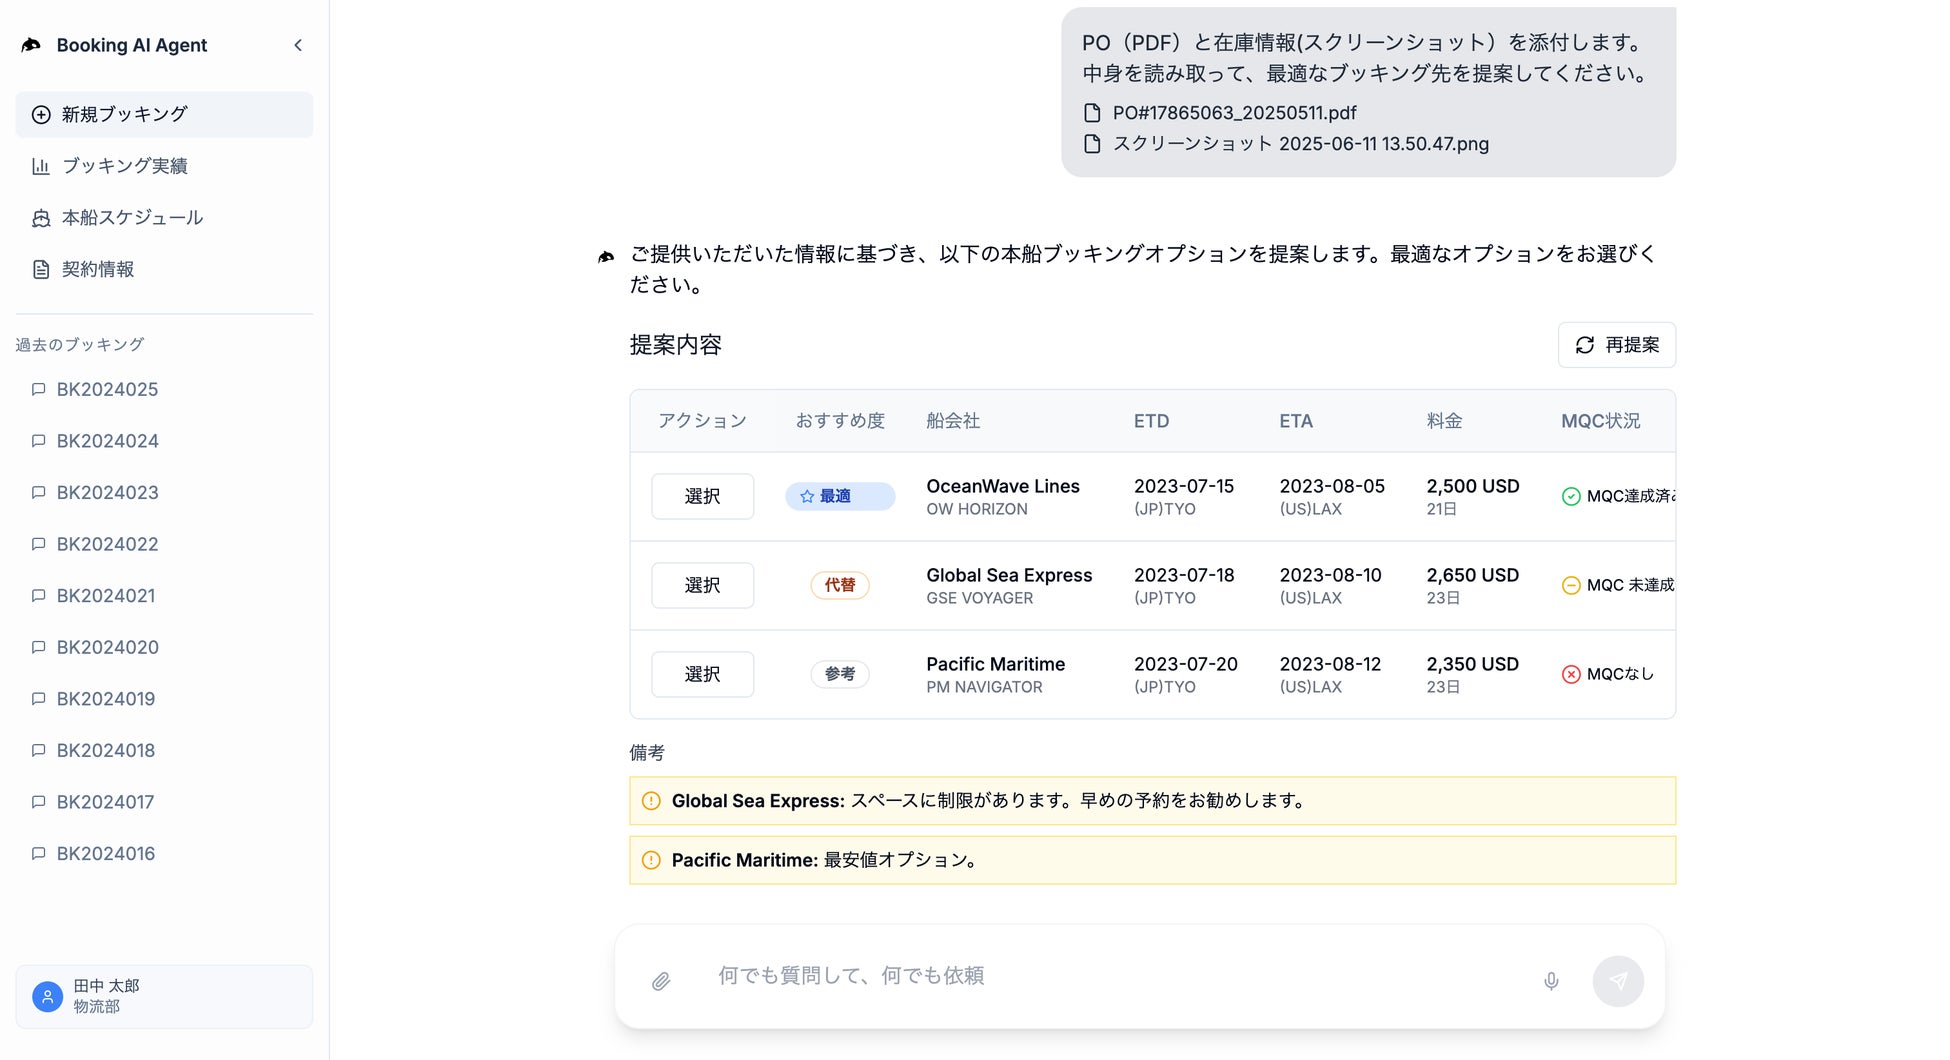The width and height of the screenshot is (1950, 1060).
Task: Click the PO#17865063 PDF file icon
Action: pyautogui.click(x=1093, y=113)
